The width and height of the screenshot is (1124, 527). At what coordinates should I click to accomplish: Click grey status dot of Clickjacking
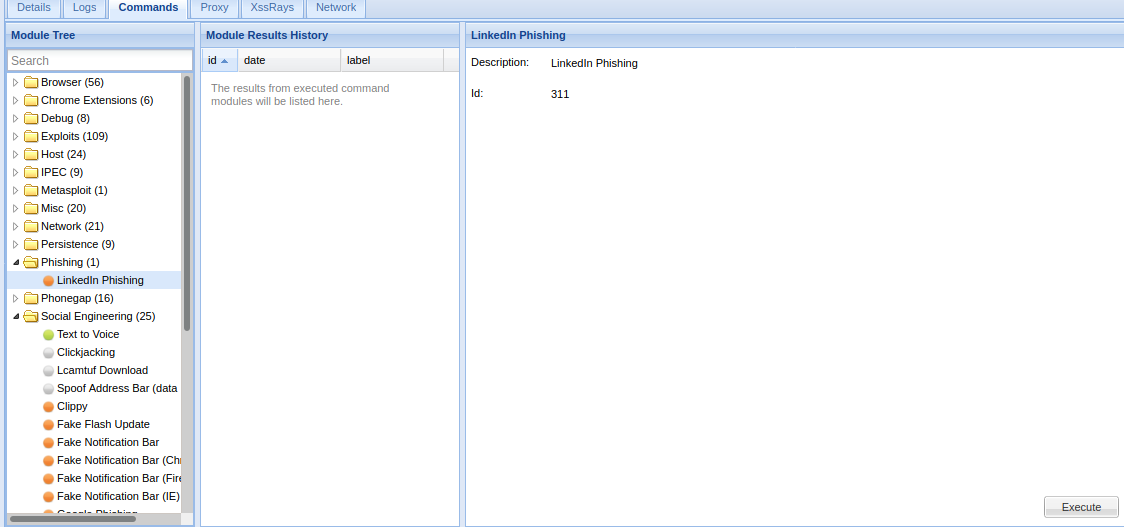pos(48,353)
